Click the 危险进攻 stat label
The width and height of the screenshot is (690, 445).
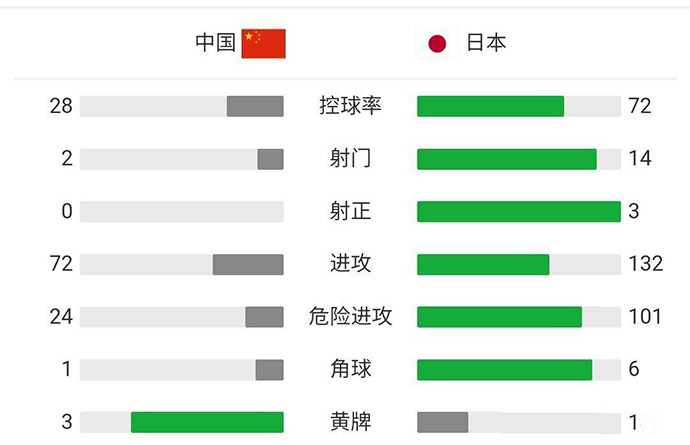tap(350, 317)
